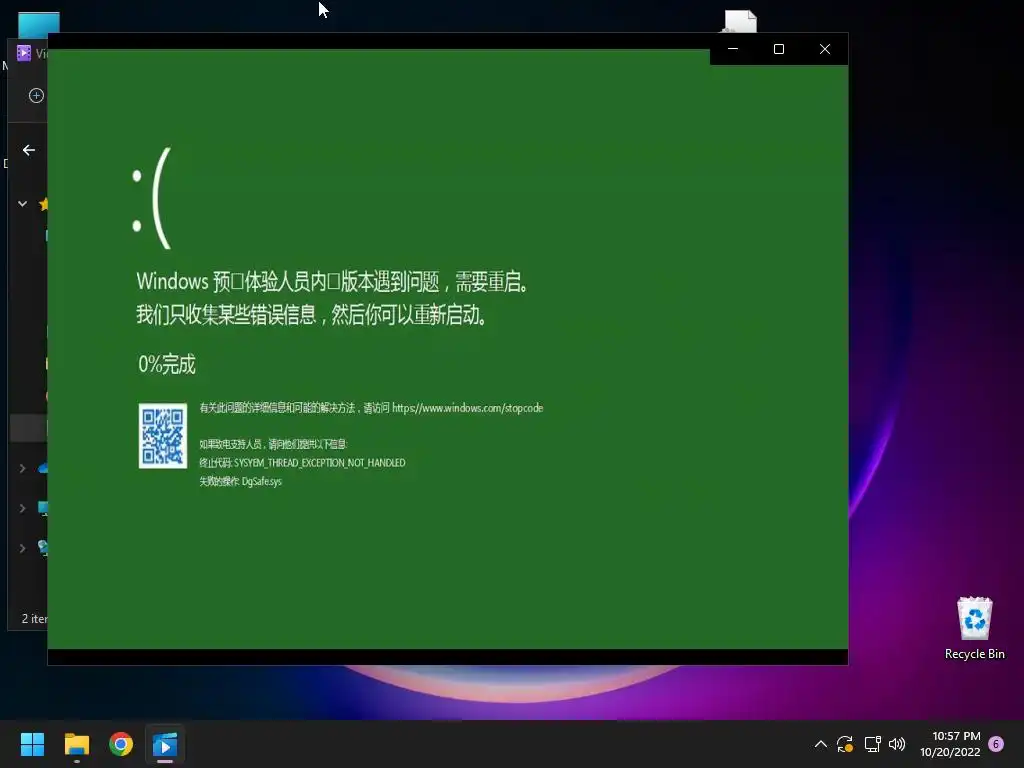
Task: Open the Windows Start menu
Action: (x=32, y=744)
